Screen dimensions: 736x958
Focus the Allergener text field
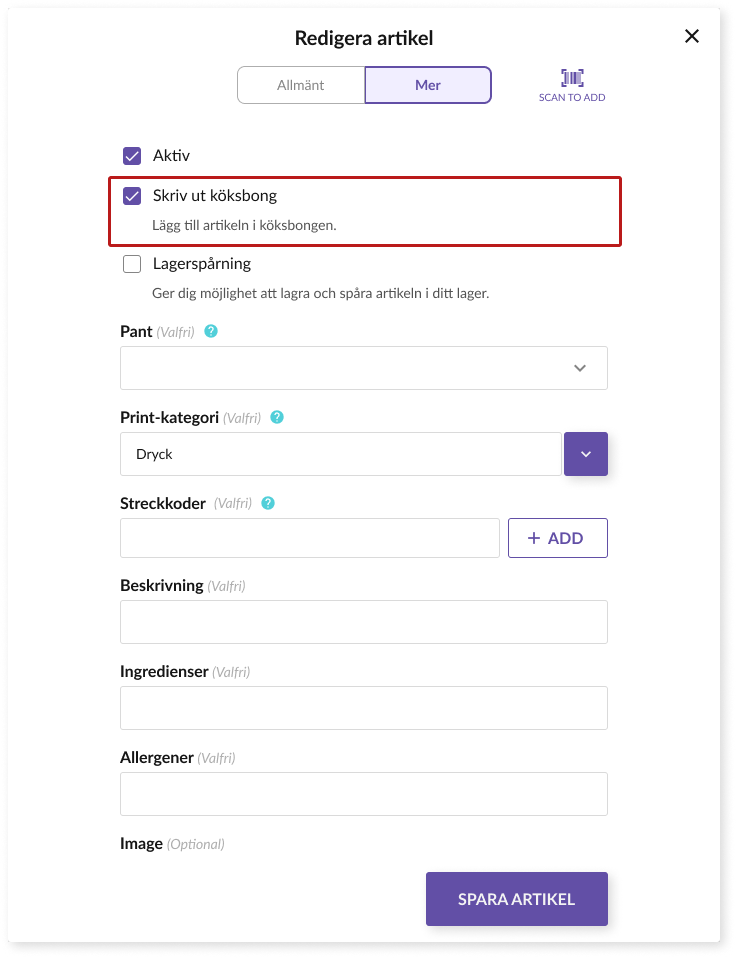(363, 794)
